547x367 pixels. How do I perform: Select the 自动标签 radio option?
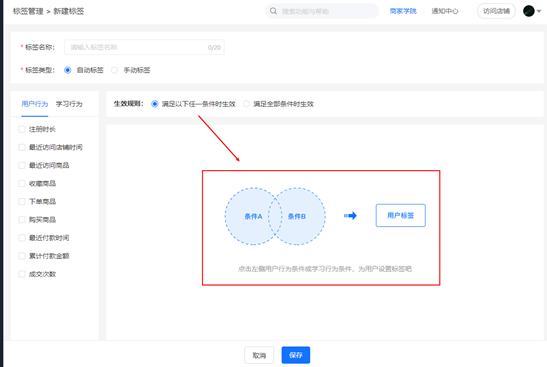(x=68, y=70)
